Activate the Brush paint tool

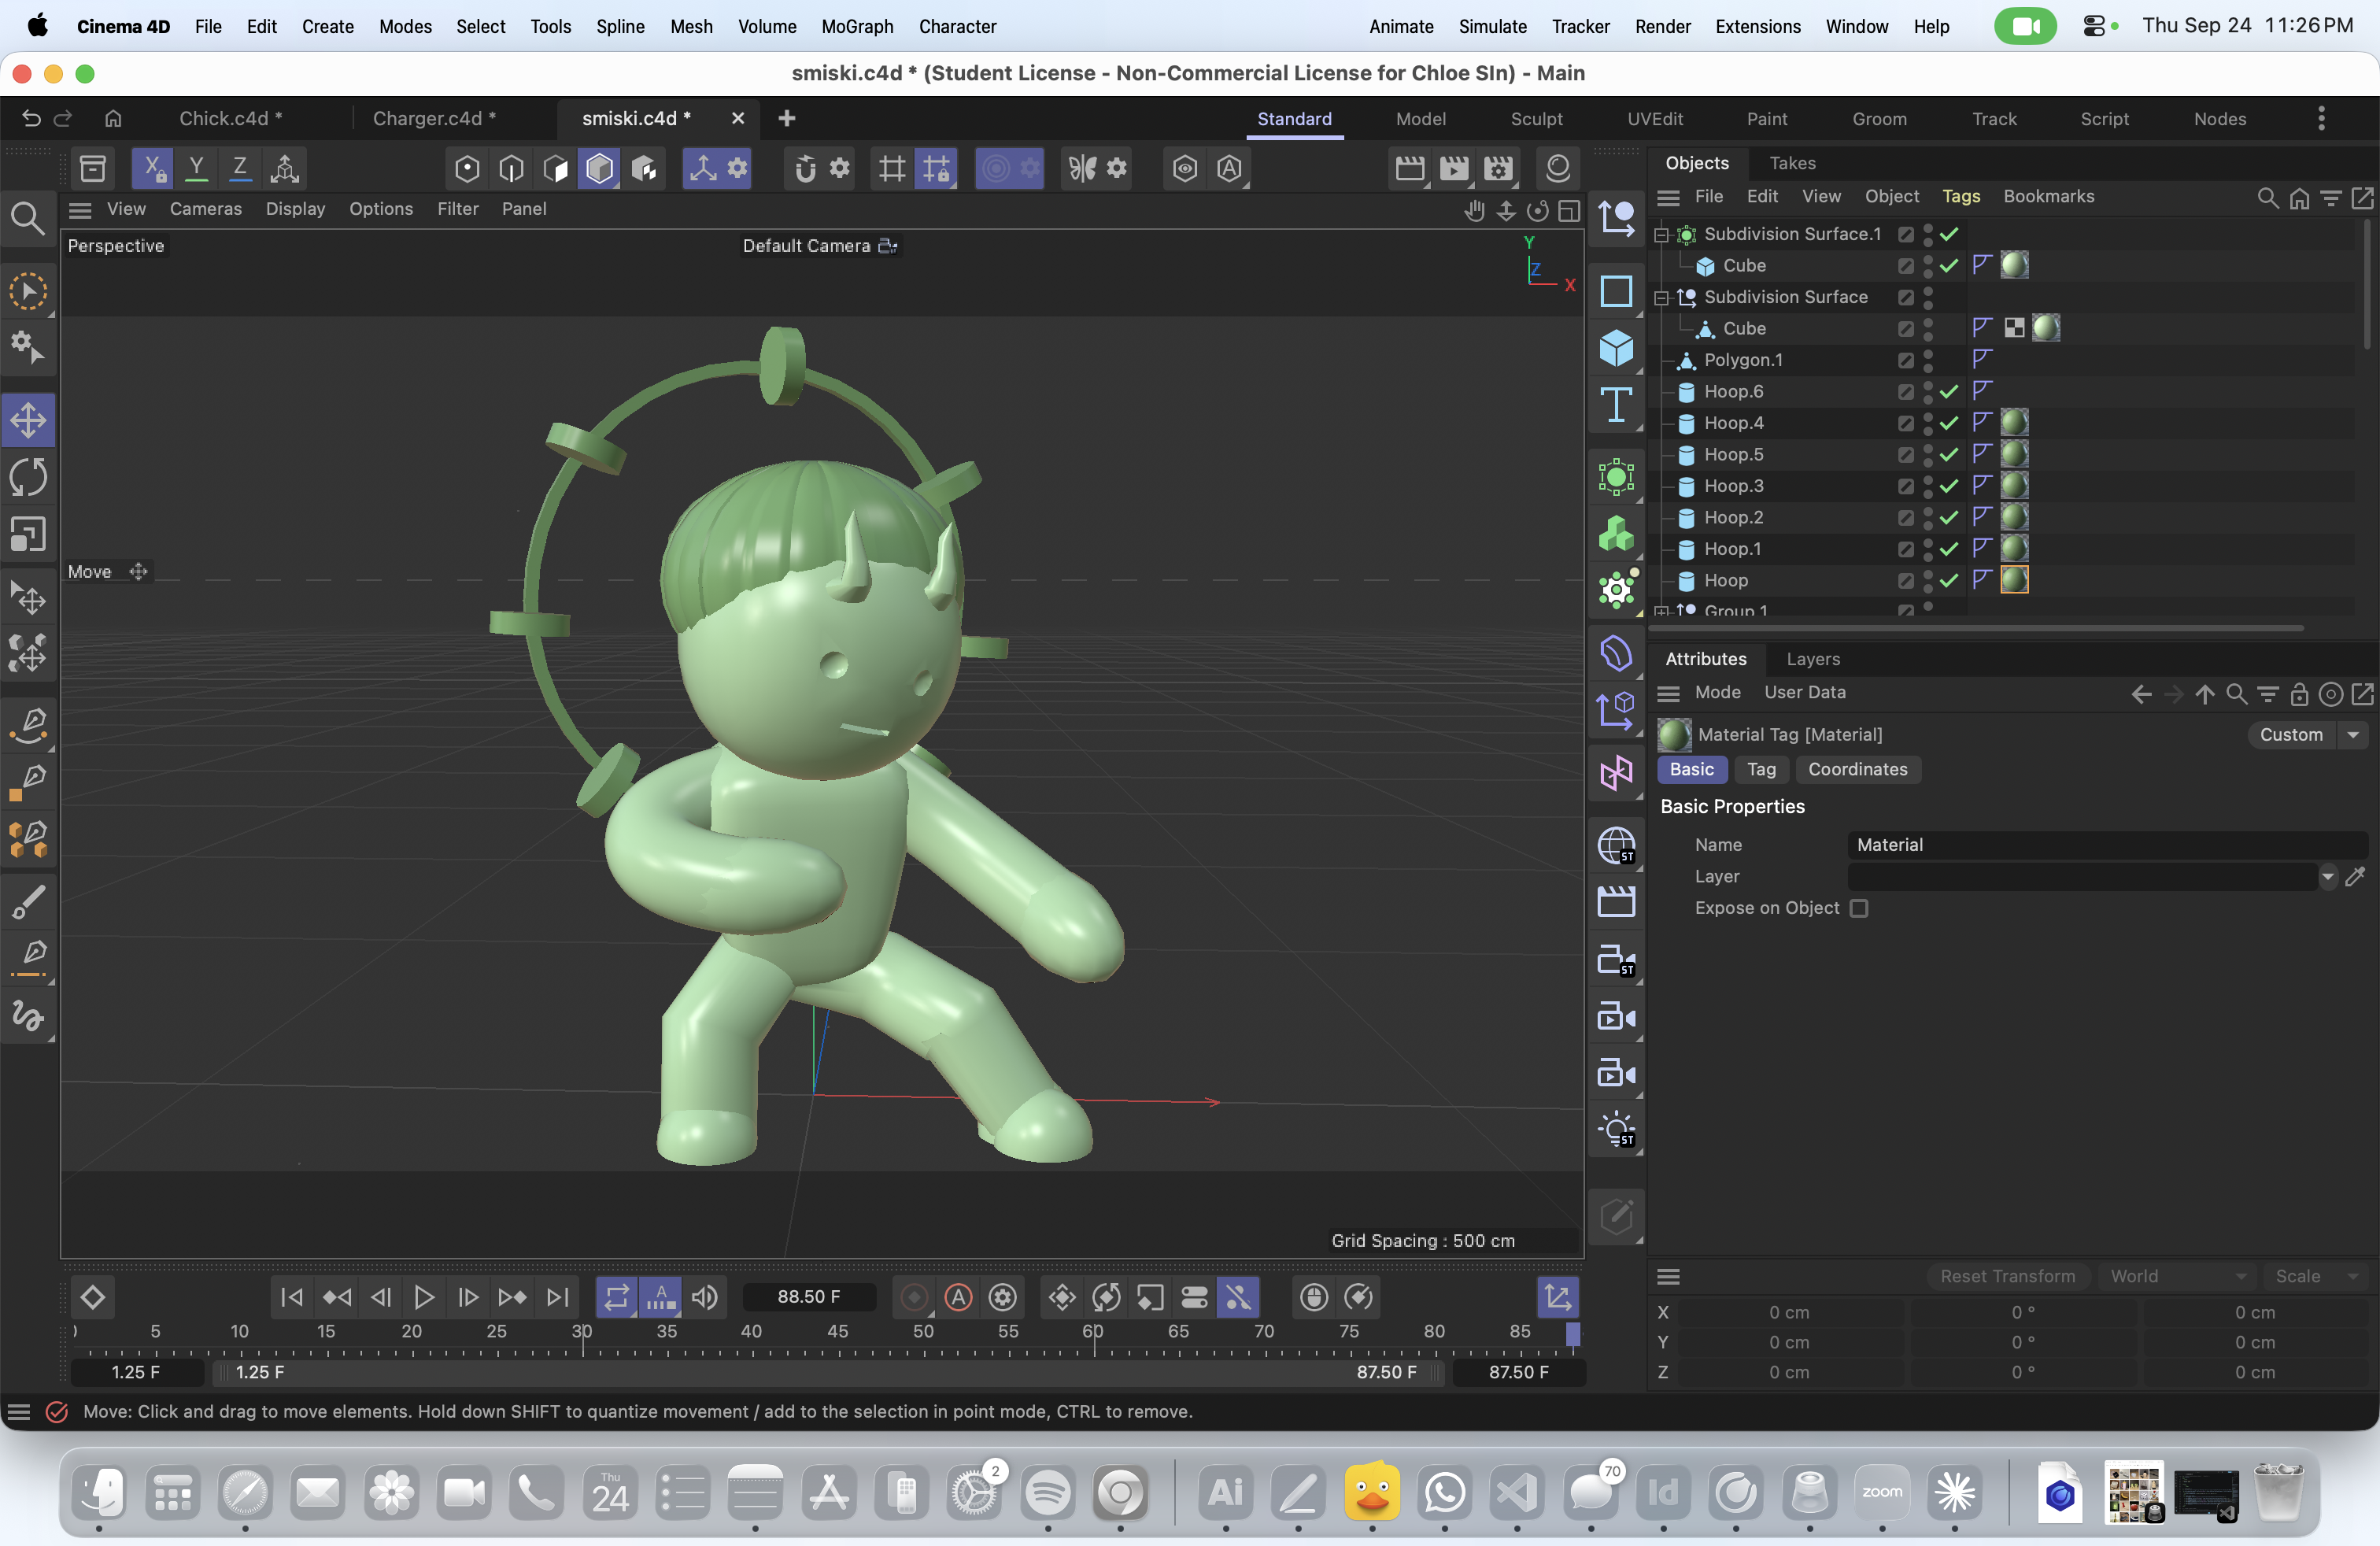[28, 903]
